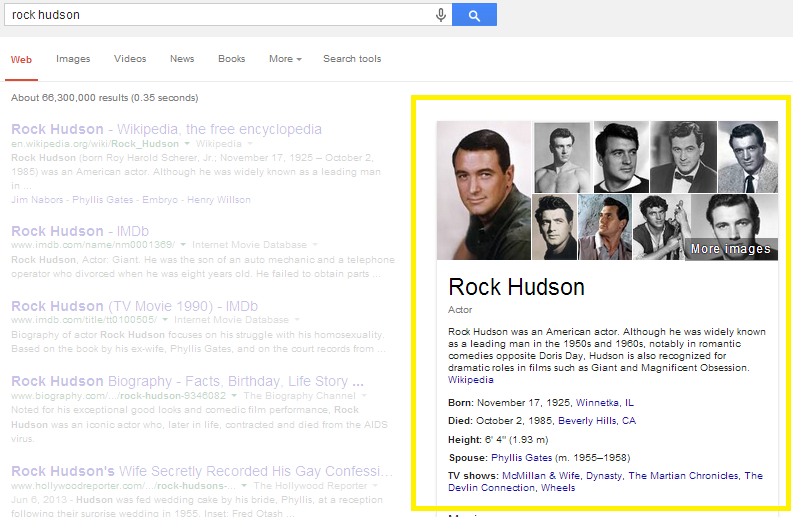Open The Martian Chronicles link

683,476
